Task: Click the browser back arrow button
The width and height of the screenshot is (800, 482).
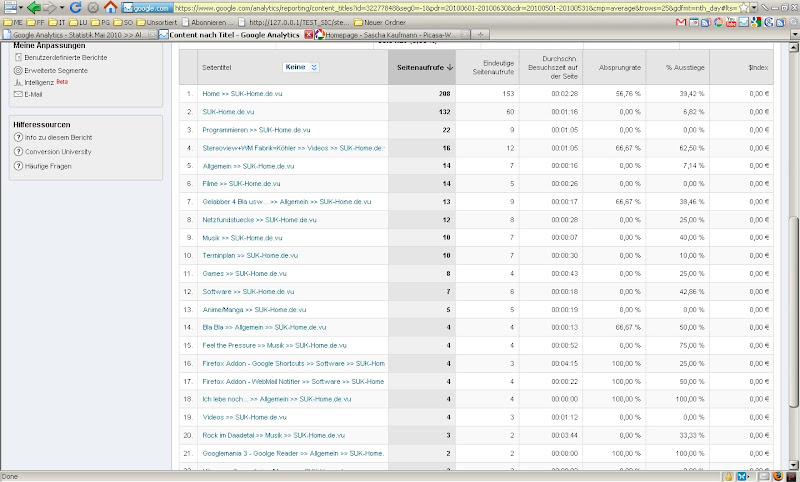Action: 33,7
